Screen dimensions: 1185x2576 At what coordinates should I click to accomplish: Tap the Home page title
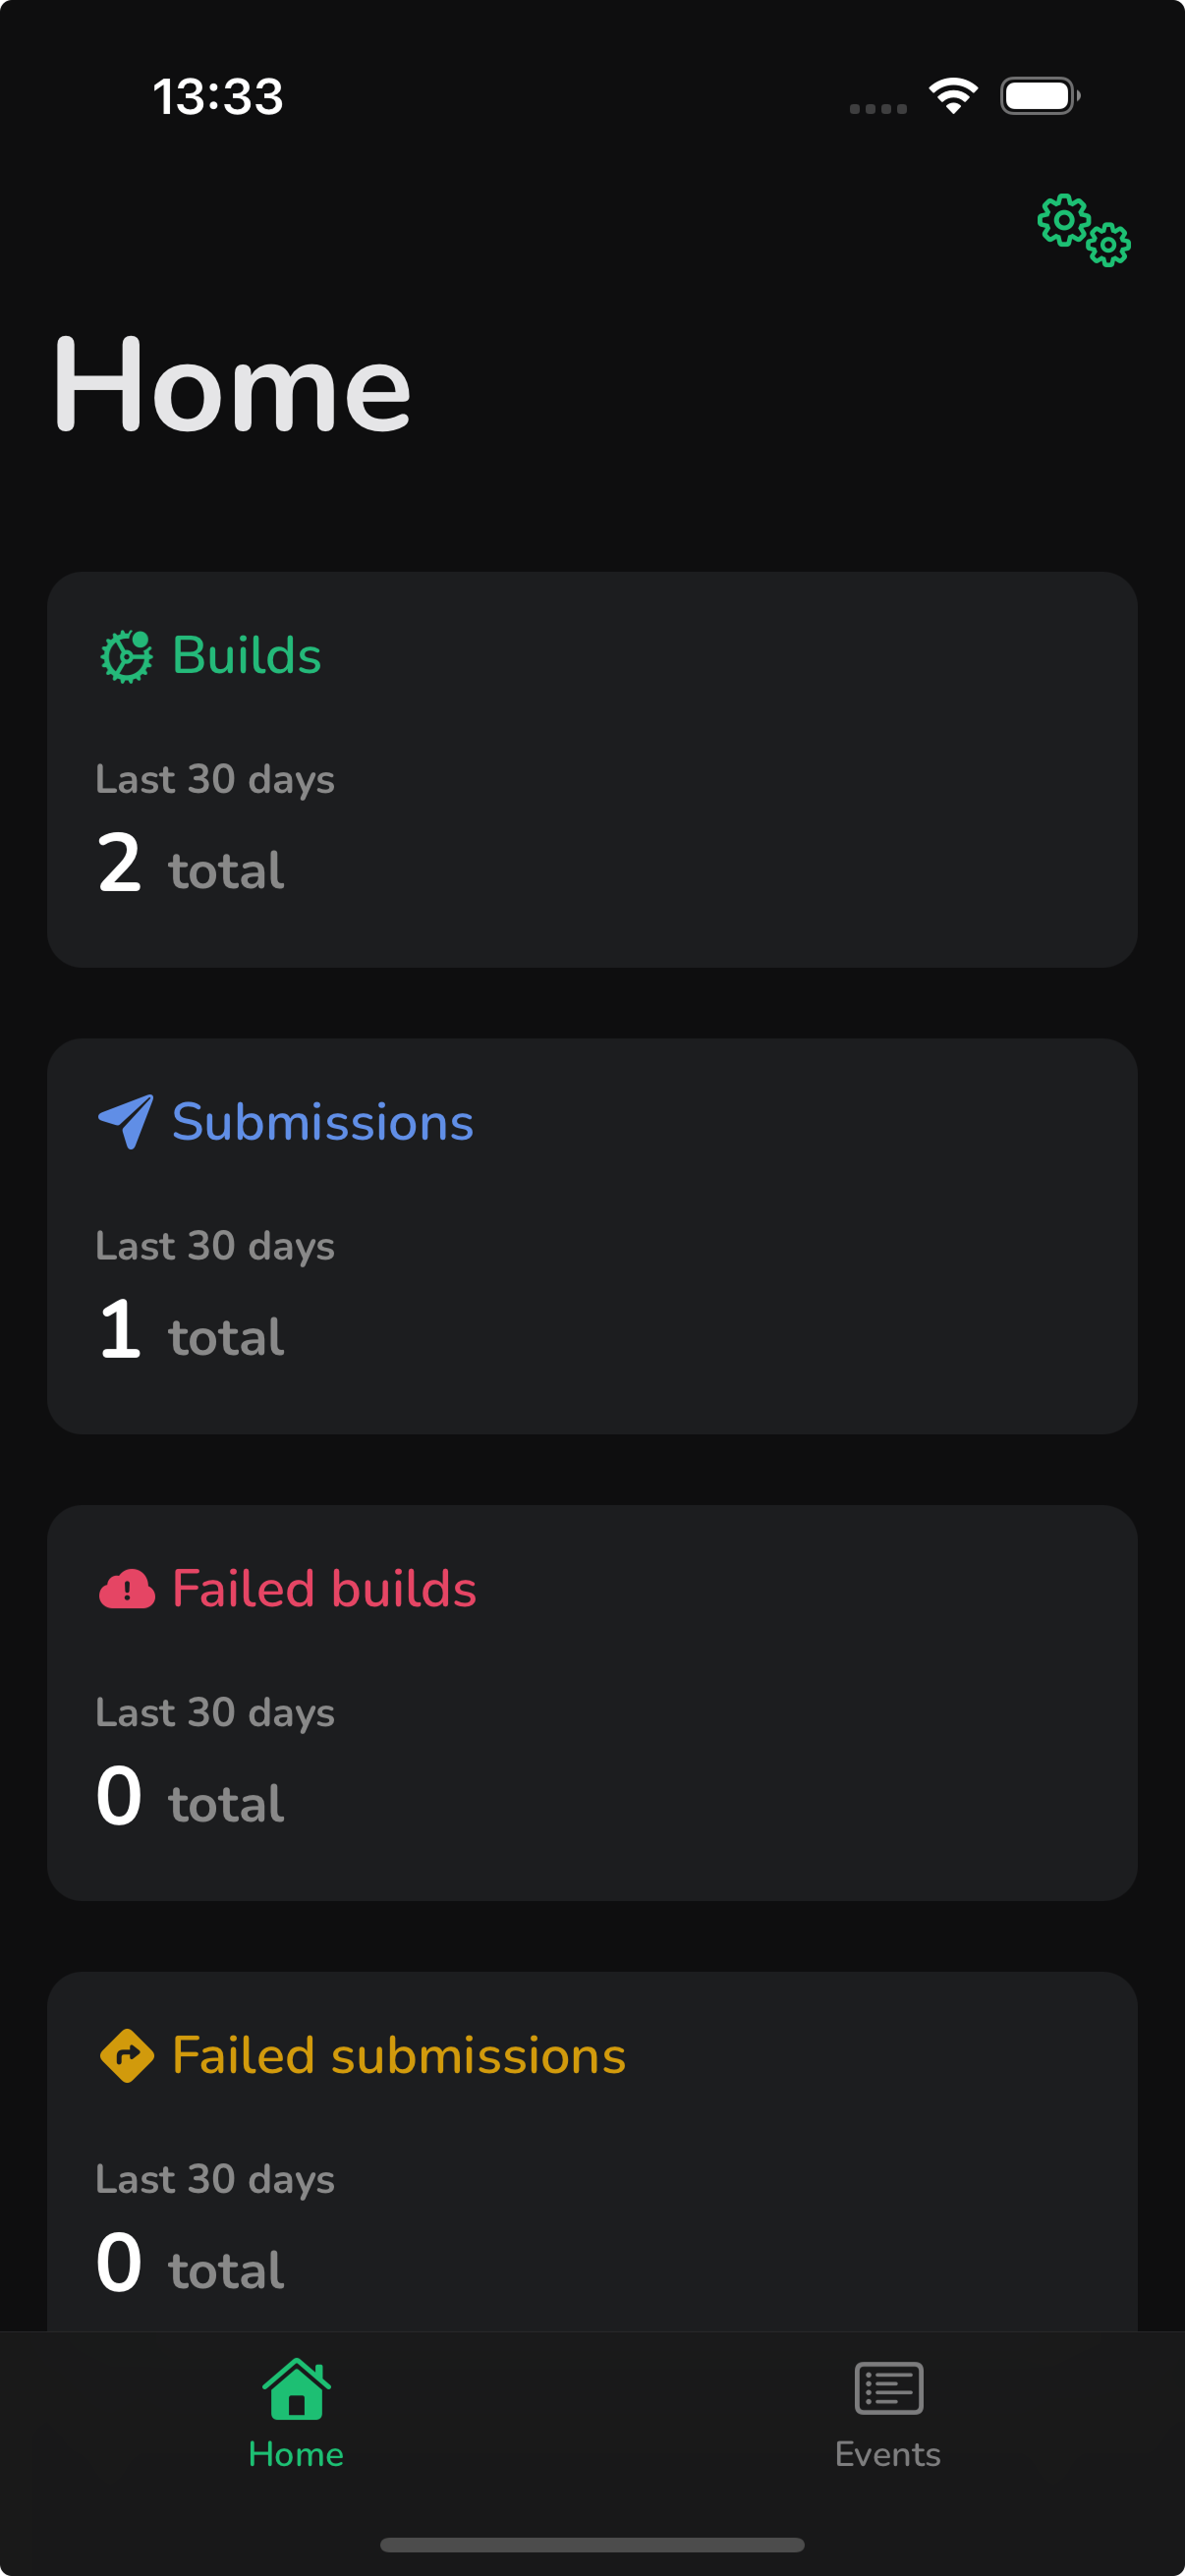(232, 386)
